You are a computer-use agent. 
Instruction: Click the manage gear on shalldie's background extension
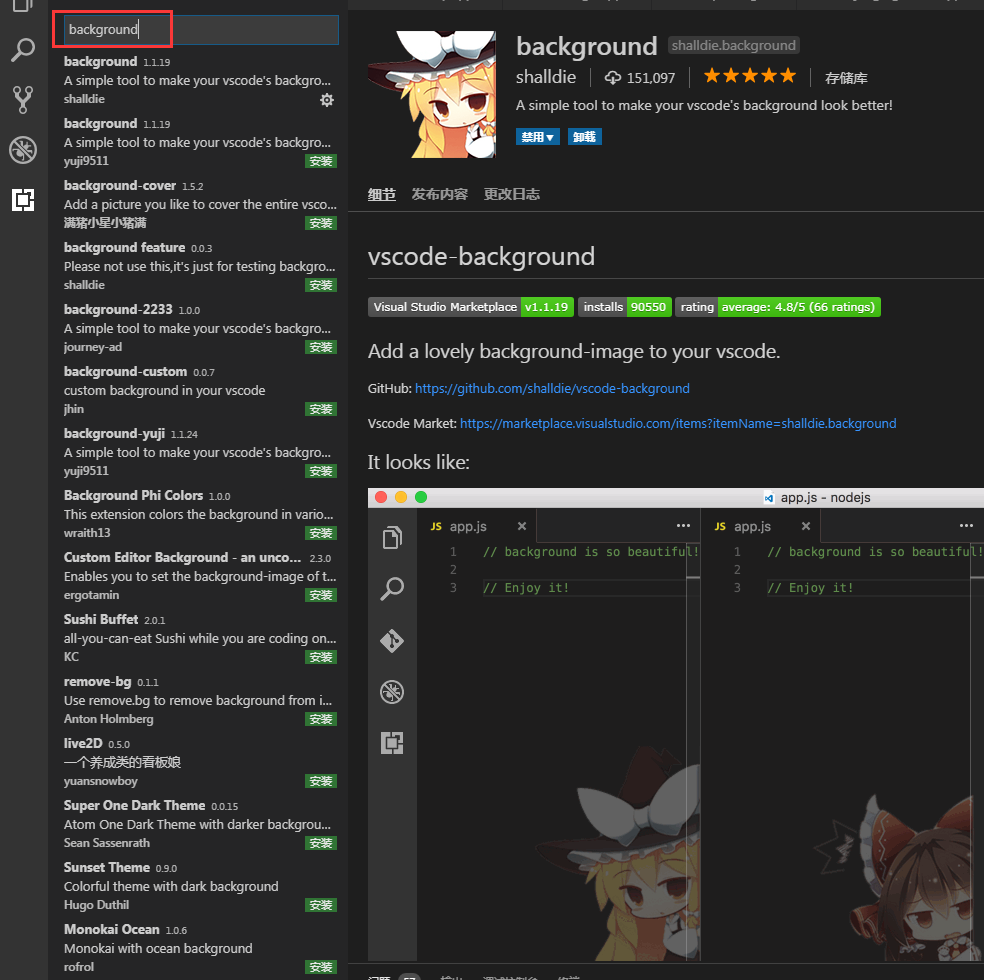[x=327, y=100]
